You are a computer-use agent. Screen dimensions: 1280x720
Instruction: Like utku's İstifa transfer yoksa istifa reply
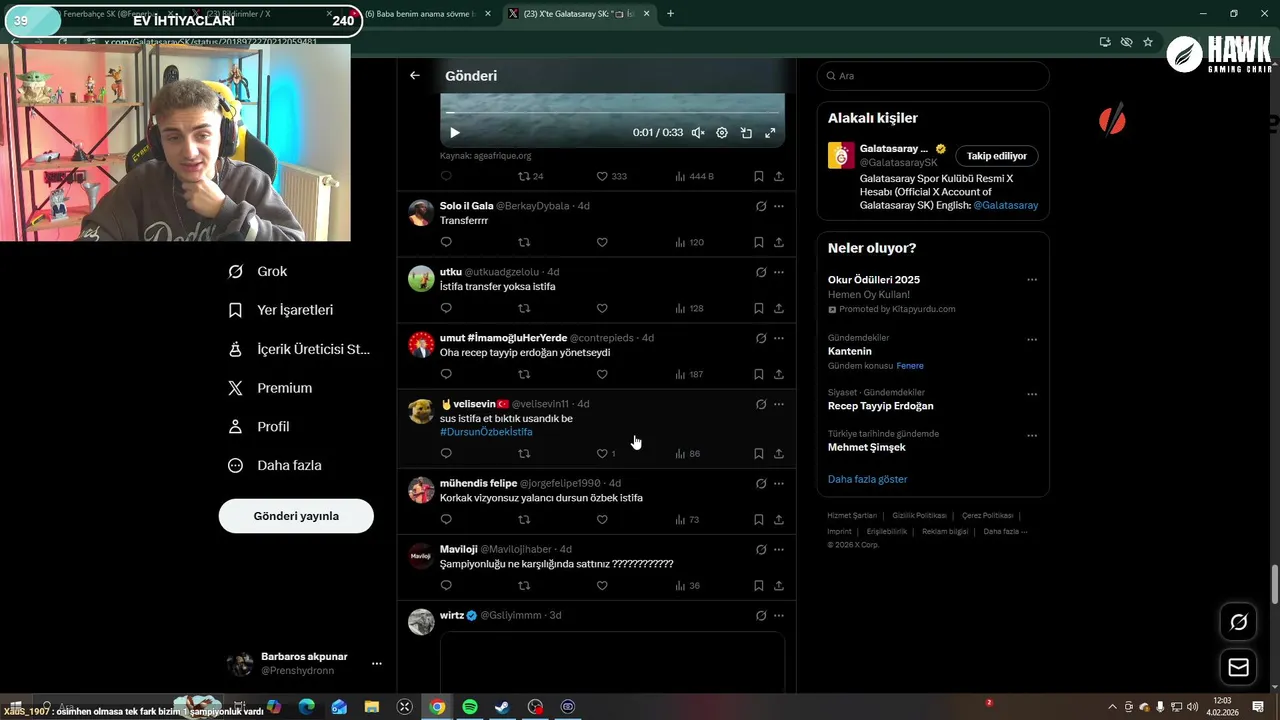pos(602,308)
